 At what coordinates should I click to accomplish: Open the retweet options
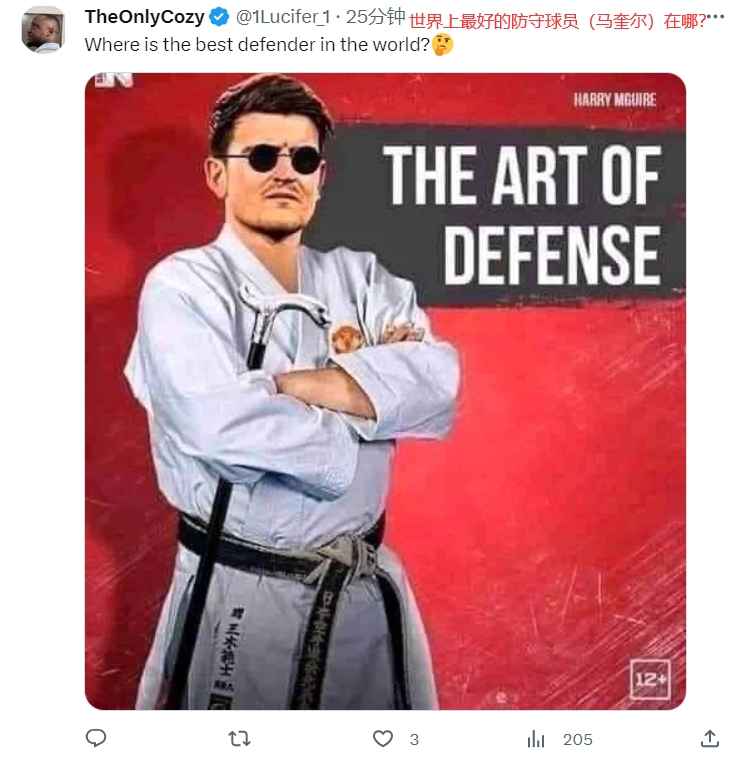pos(239,739)
